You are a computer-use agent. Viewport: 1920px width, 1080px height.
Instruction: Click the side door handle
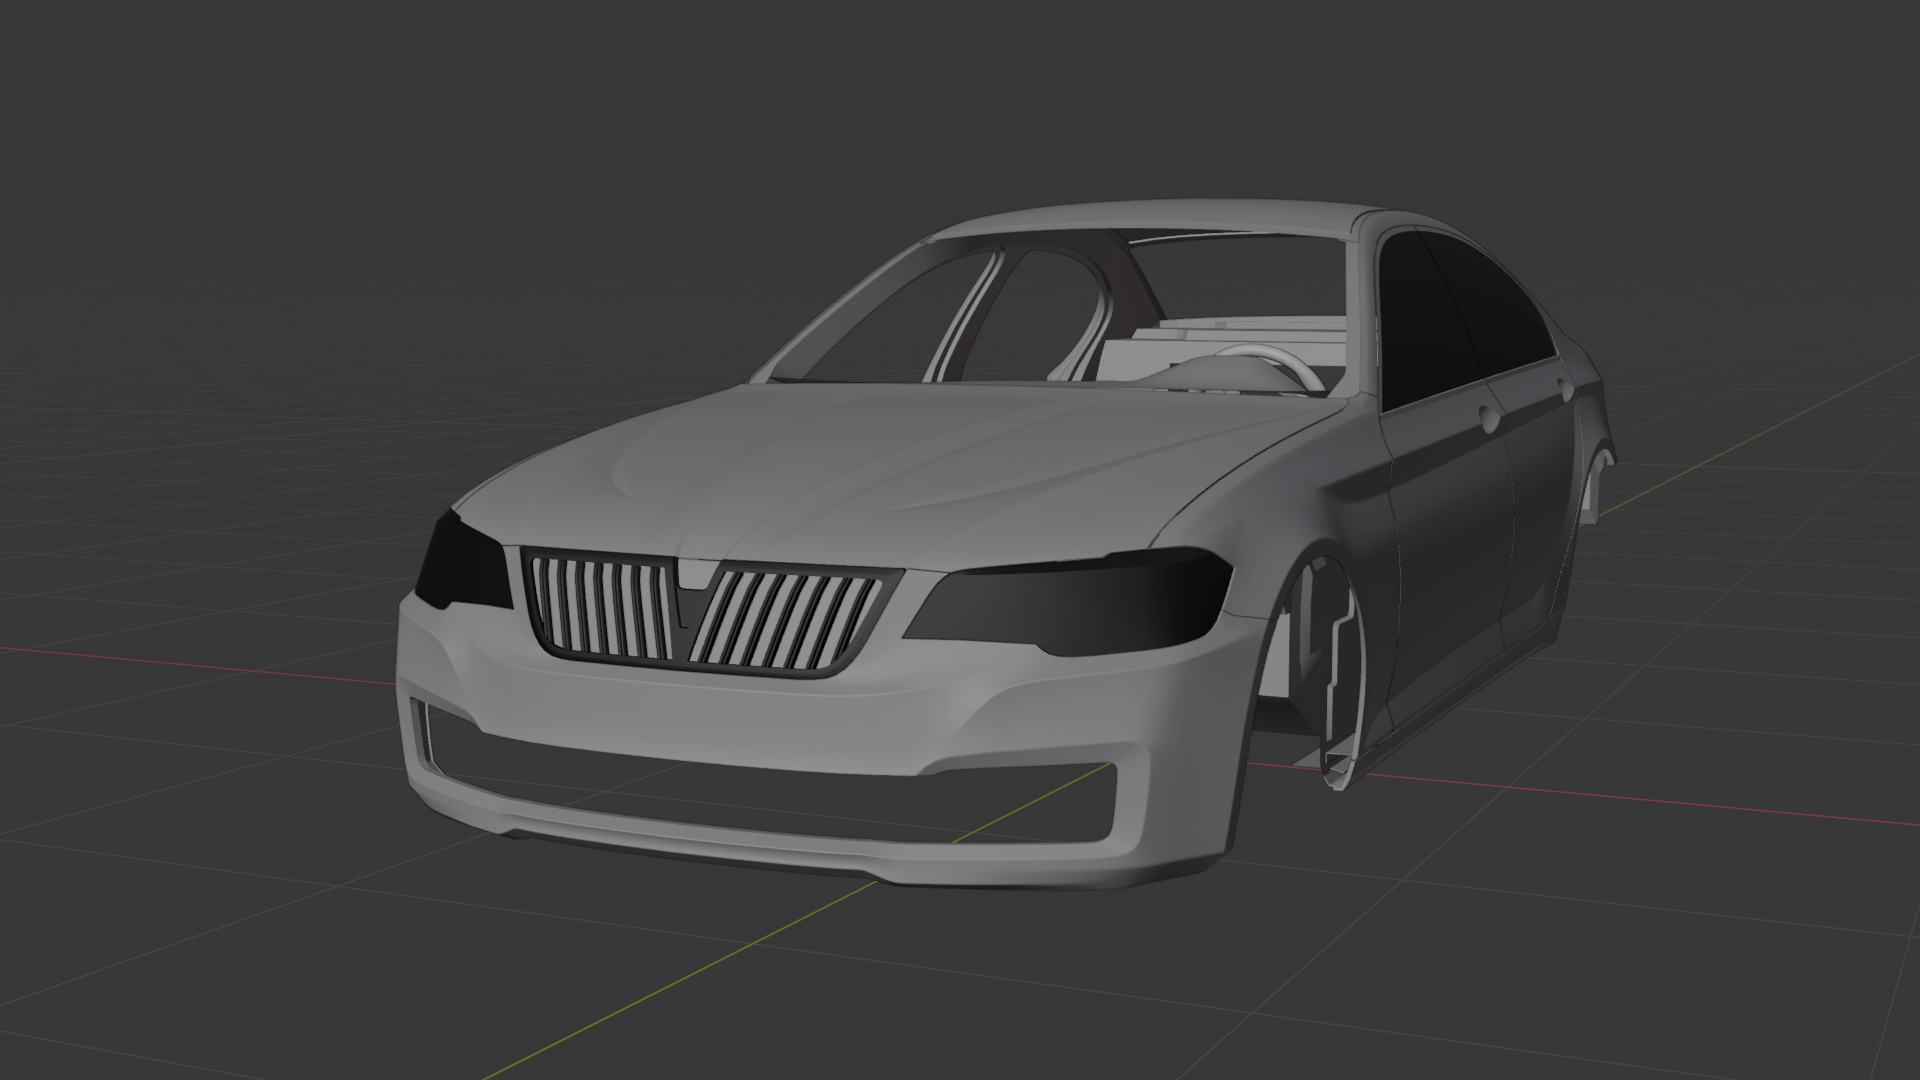[x=1491, y=418]
